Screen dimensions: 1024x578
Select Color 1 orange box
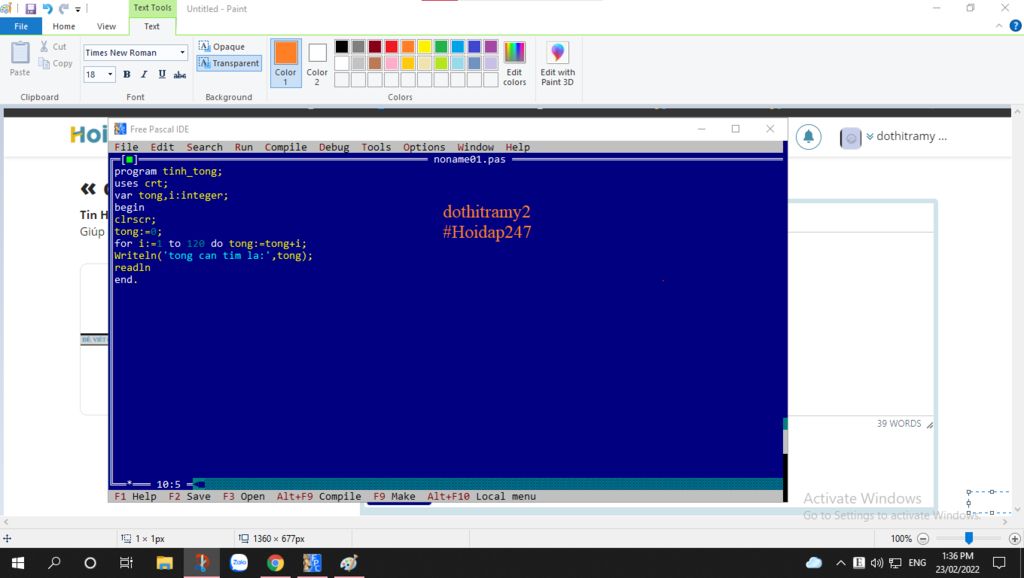click(x=285, y=63)
